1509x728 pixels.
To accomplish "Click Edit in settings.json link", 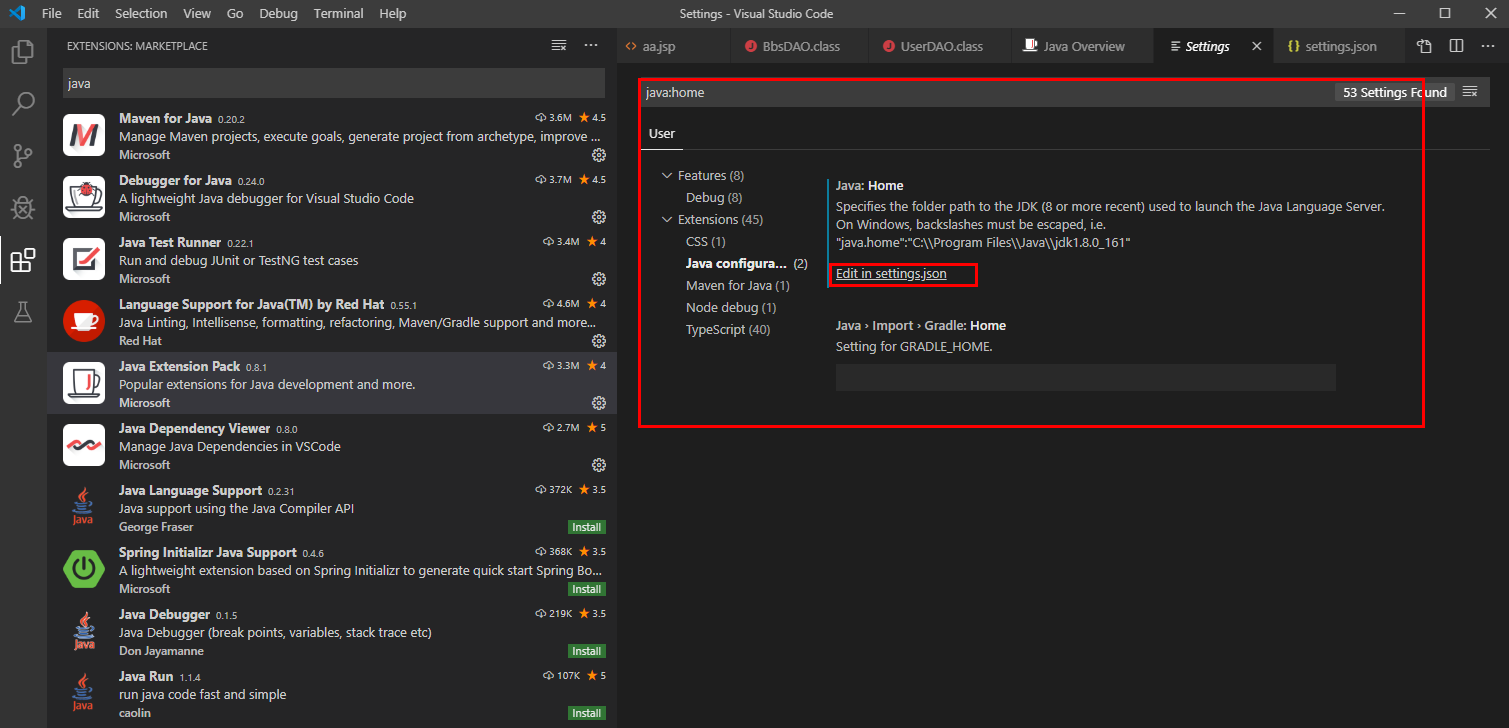I will coord(891,273).
